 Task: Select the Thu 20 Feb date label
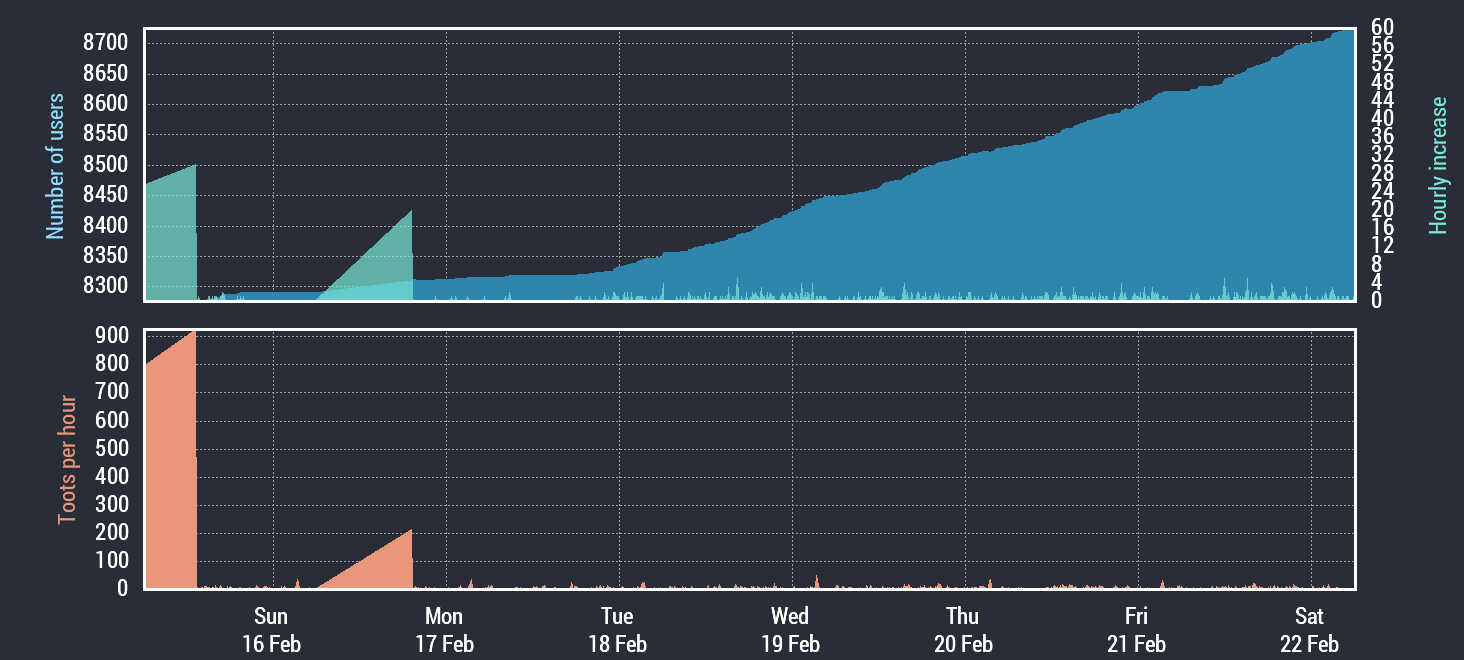[x=963, y=630]
